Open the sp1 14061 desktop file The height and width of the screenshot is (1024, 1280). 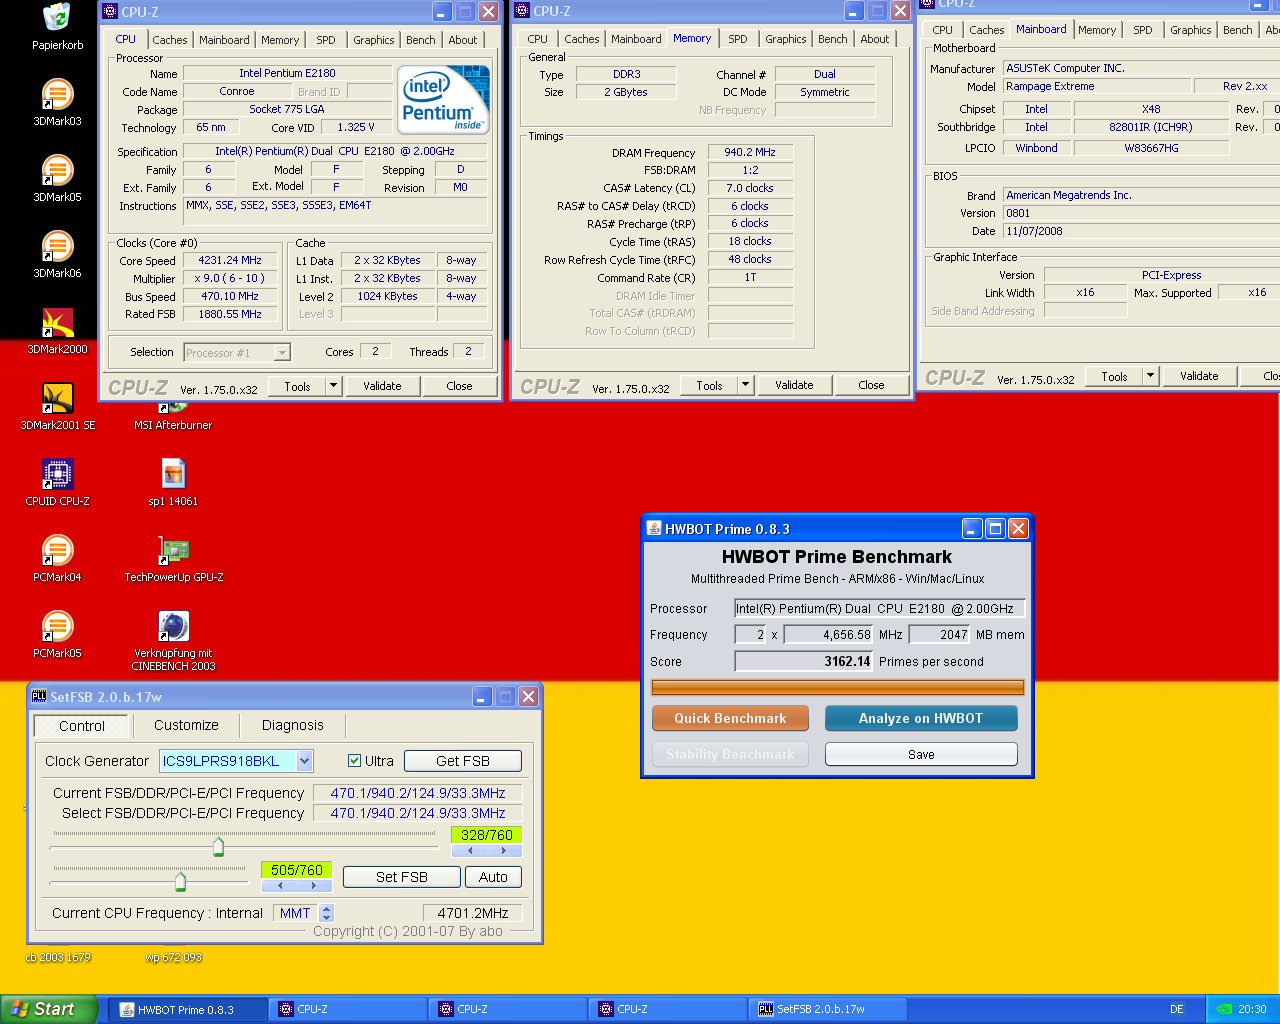click(x=173, y=474)
